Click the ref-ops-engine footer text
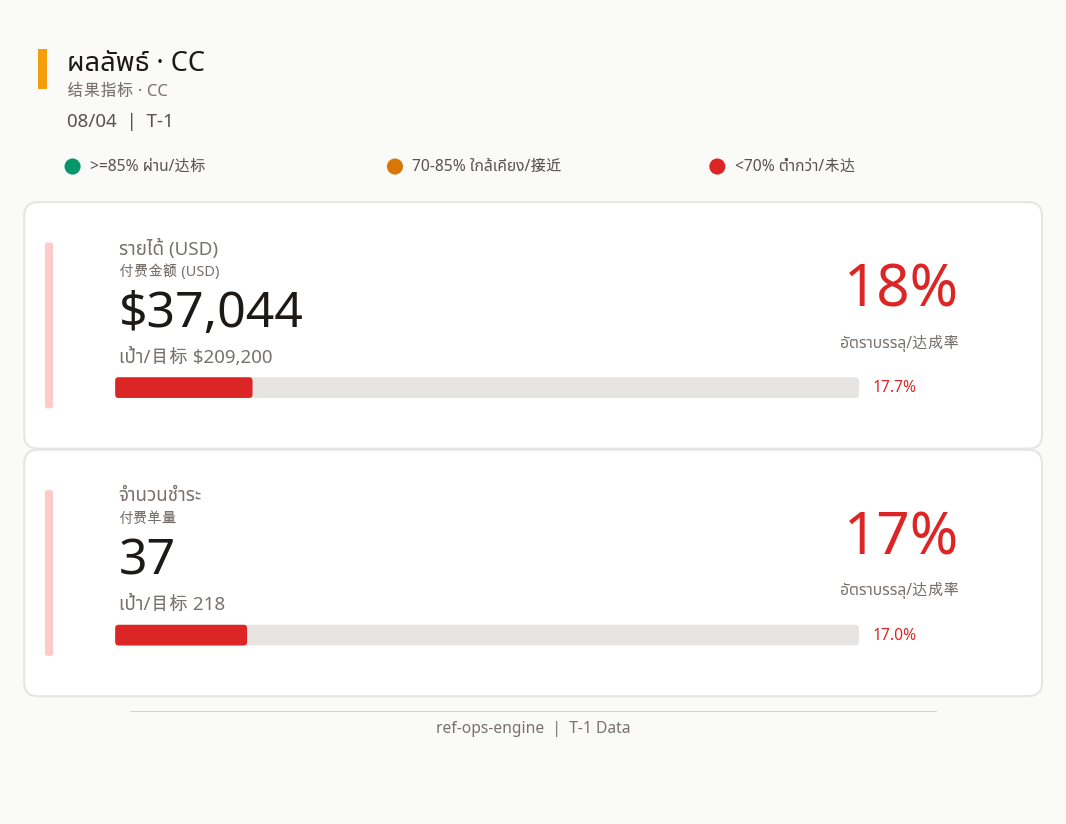 490,728
